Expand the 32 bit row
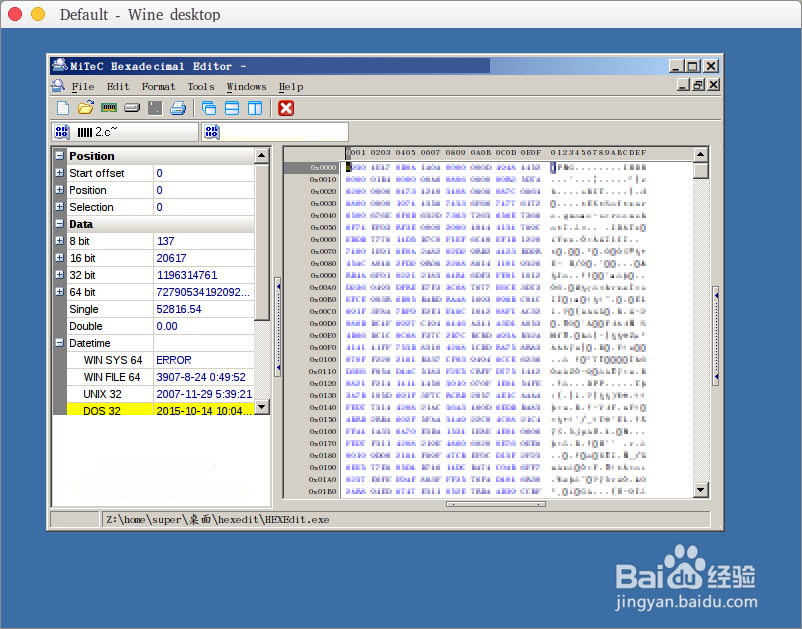The image size is (802, 629). pos(60,275)
